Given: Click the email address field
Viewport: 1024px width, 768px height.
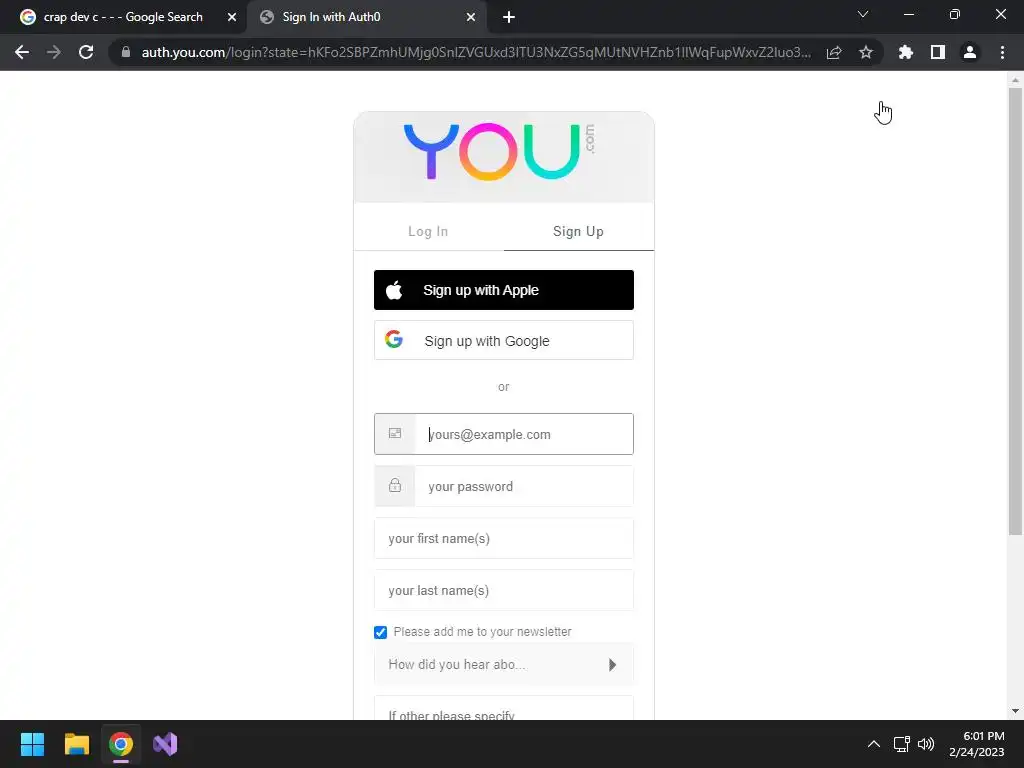Looking at the screenshot, I should coord(504,434).
